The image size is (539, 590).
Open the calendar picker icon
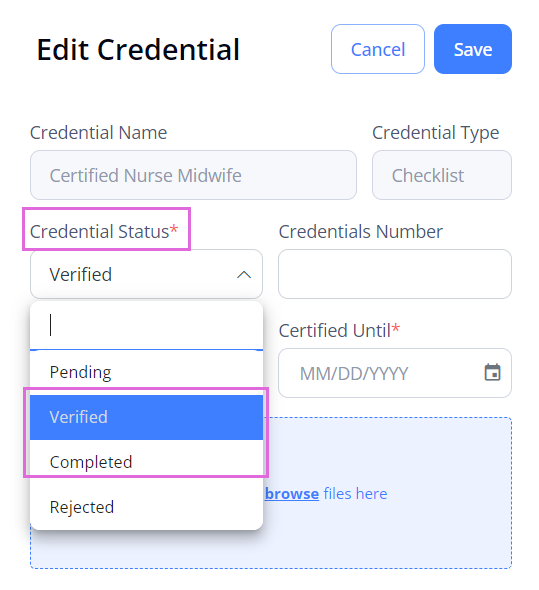[x=492, y=373]
